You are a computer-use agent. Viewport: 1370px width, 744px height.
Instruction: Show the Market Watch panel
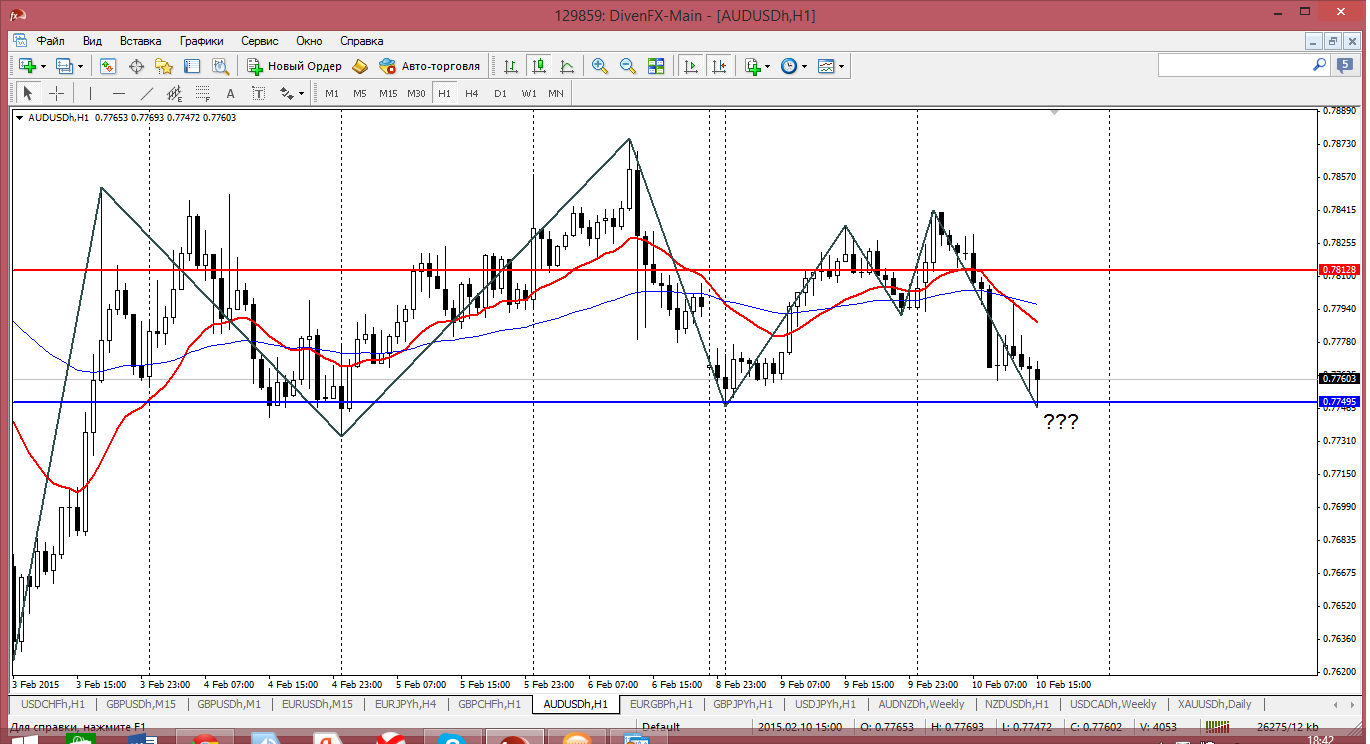[x=108, y=66]
